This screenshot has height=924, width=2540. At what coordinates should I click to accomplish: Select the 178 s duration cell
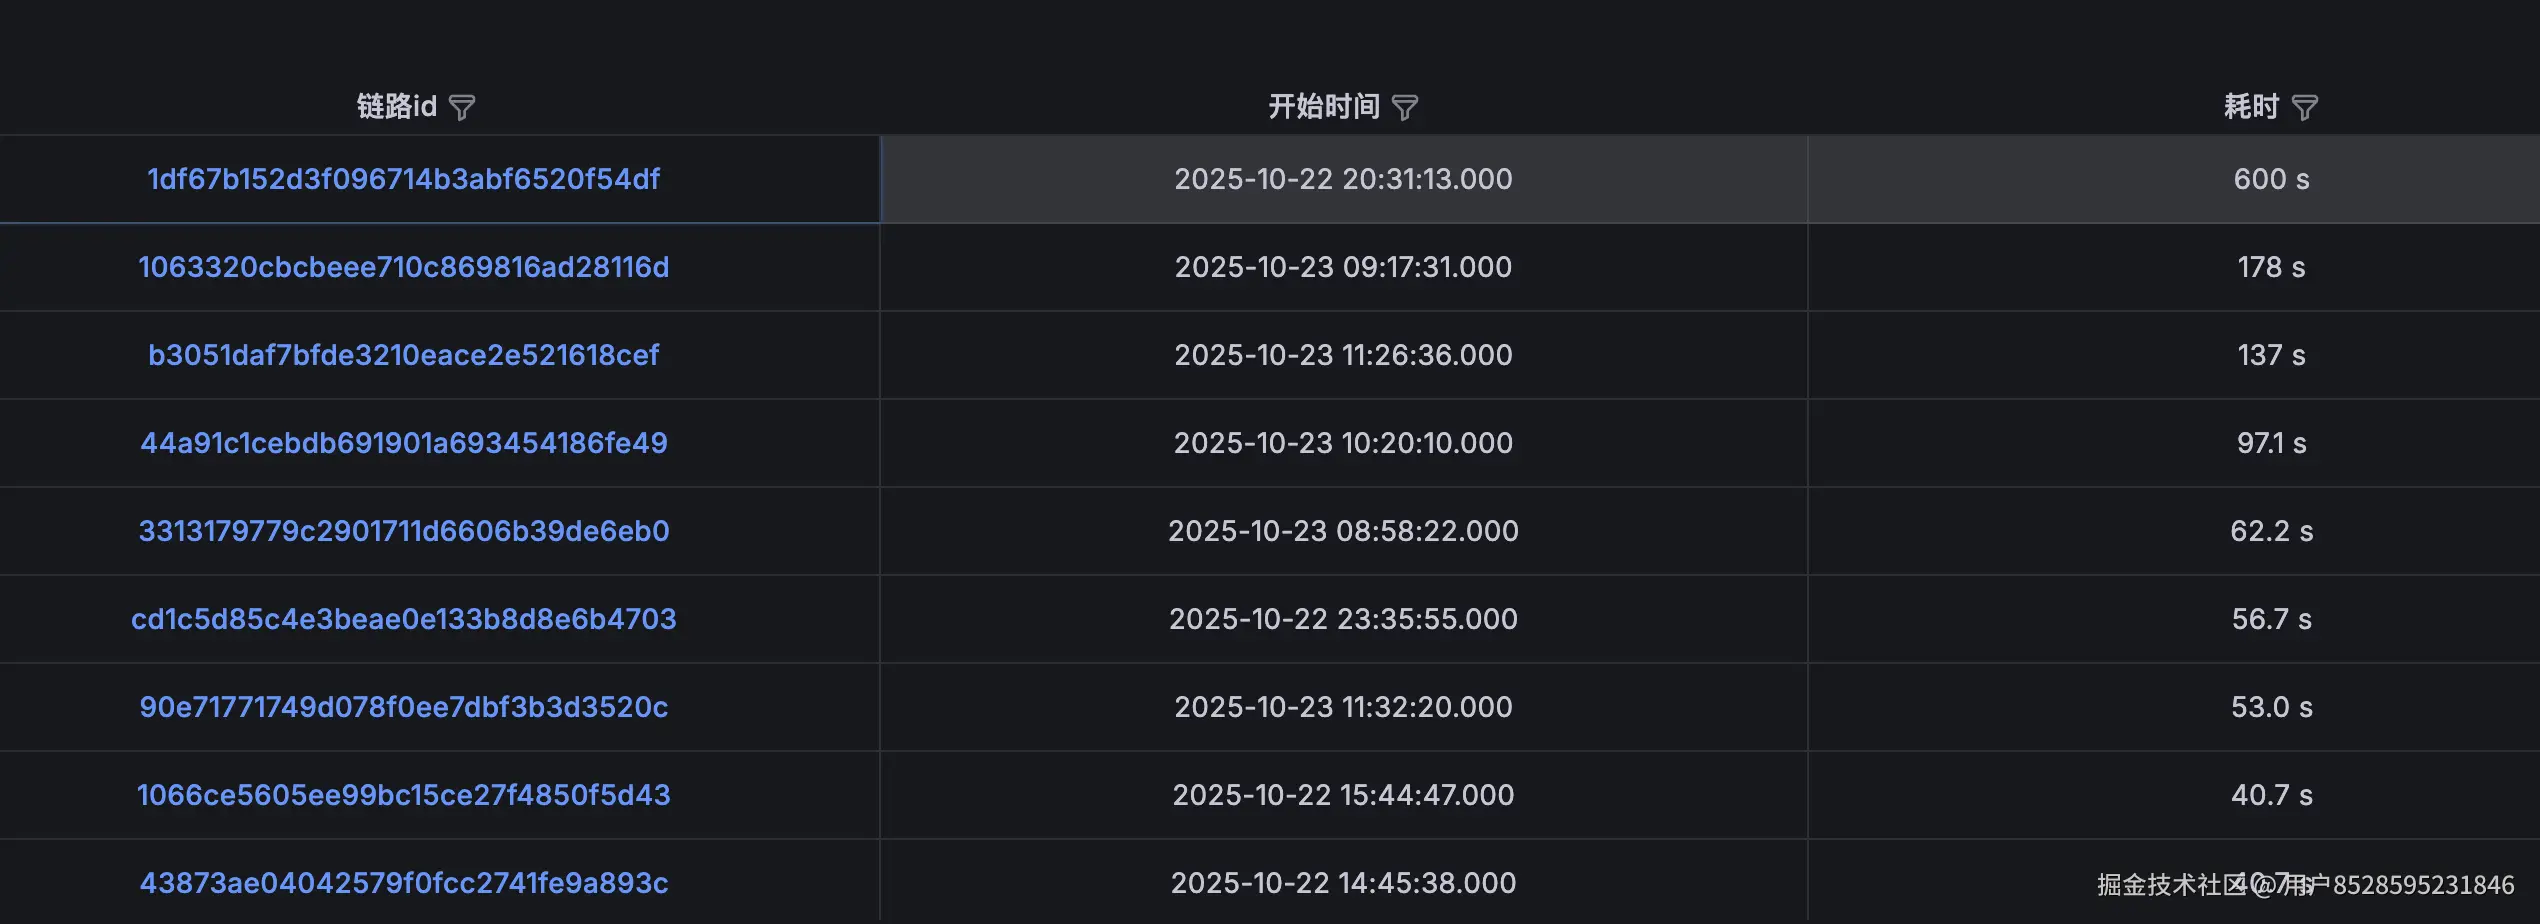click(x=2271, y=267)
